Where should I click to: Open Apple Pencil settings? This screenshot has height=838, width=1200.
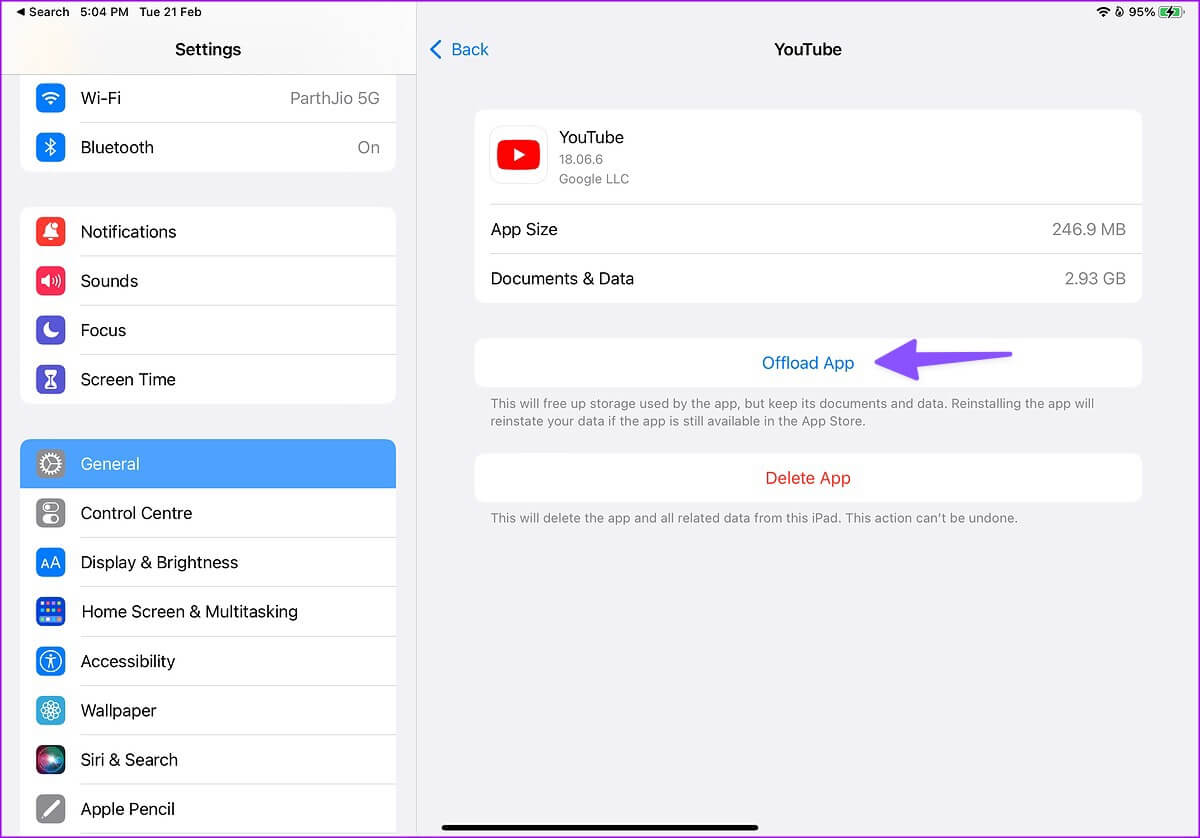click(208, 808)
